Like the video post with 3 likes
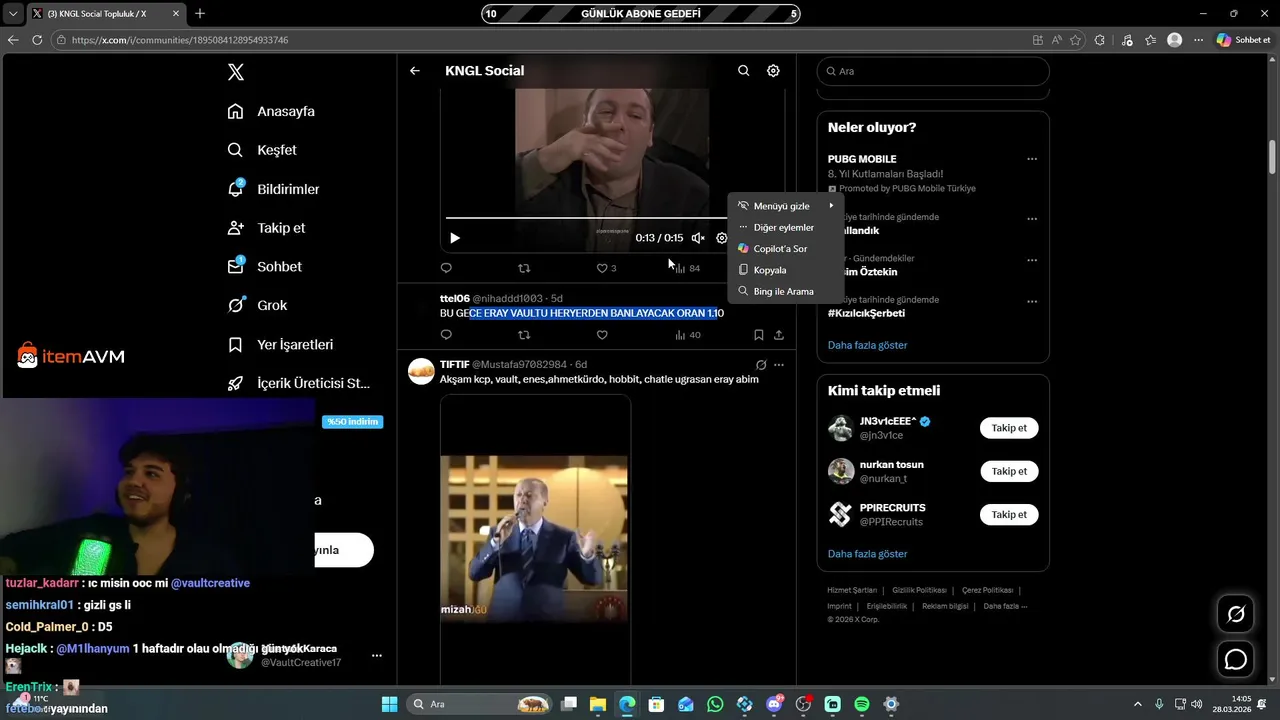Viewport: 1280px width, 720px height. click(606, 268)
